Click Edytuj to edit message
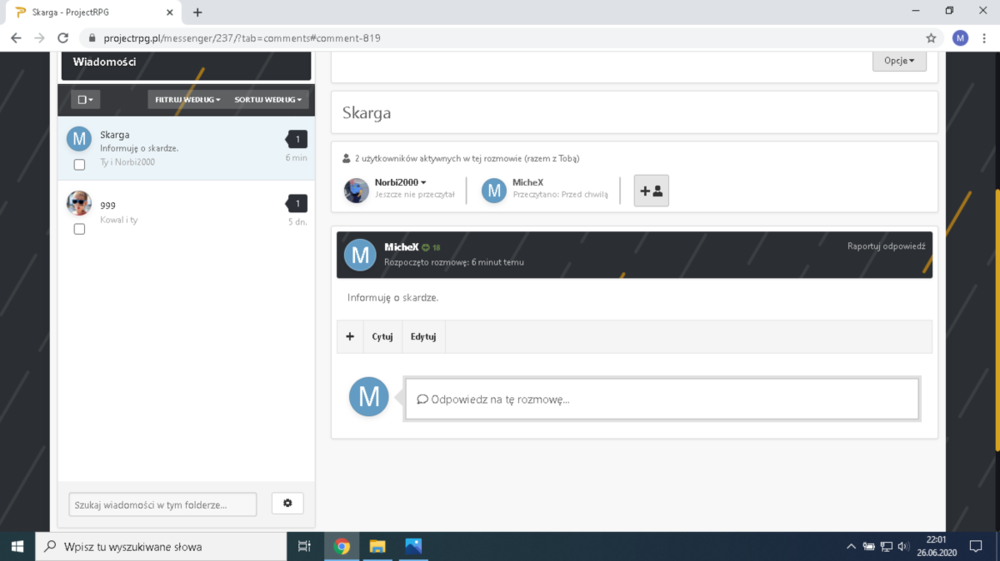 (423, 337)
